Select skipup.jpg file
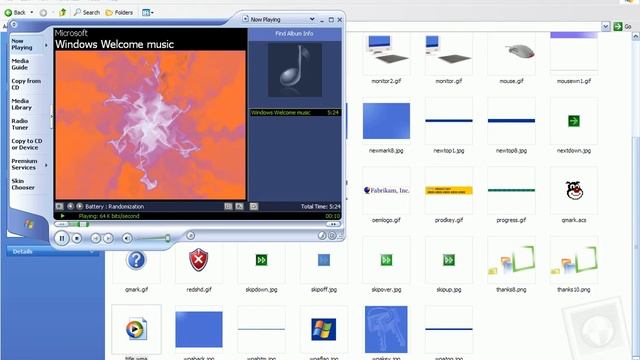 click(449, 265)
